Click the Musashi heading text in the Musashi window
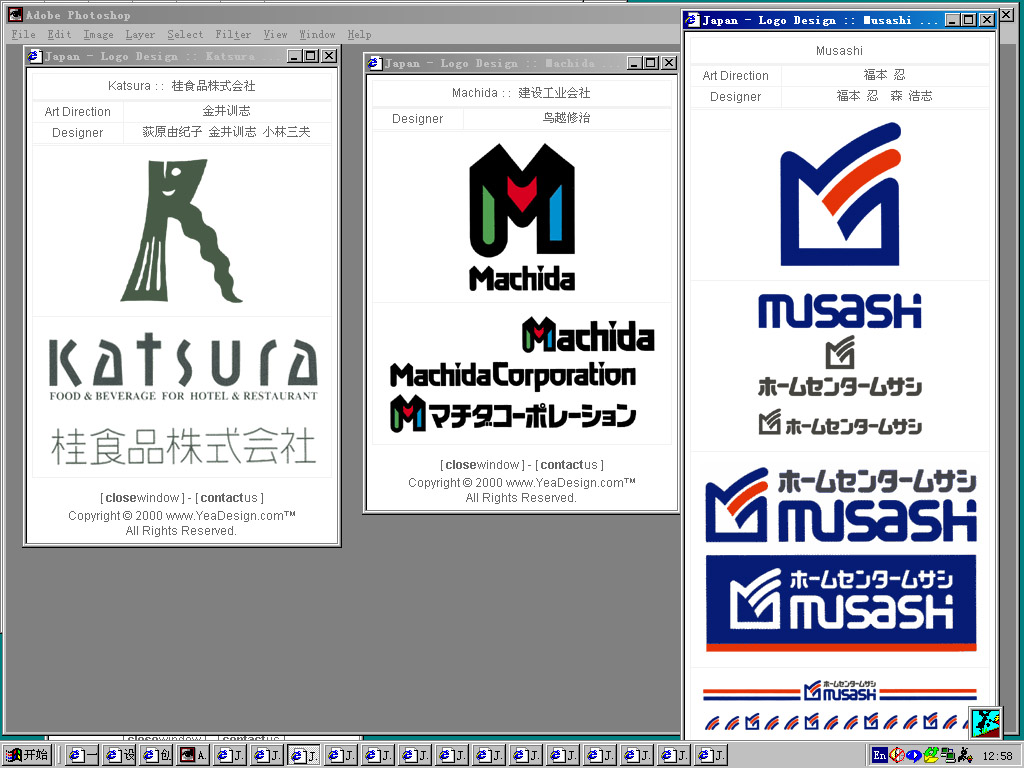Image resolution: width=1024 pixels, height=768 pixels. tap(839, 51)
